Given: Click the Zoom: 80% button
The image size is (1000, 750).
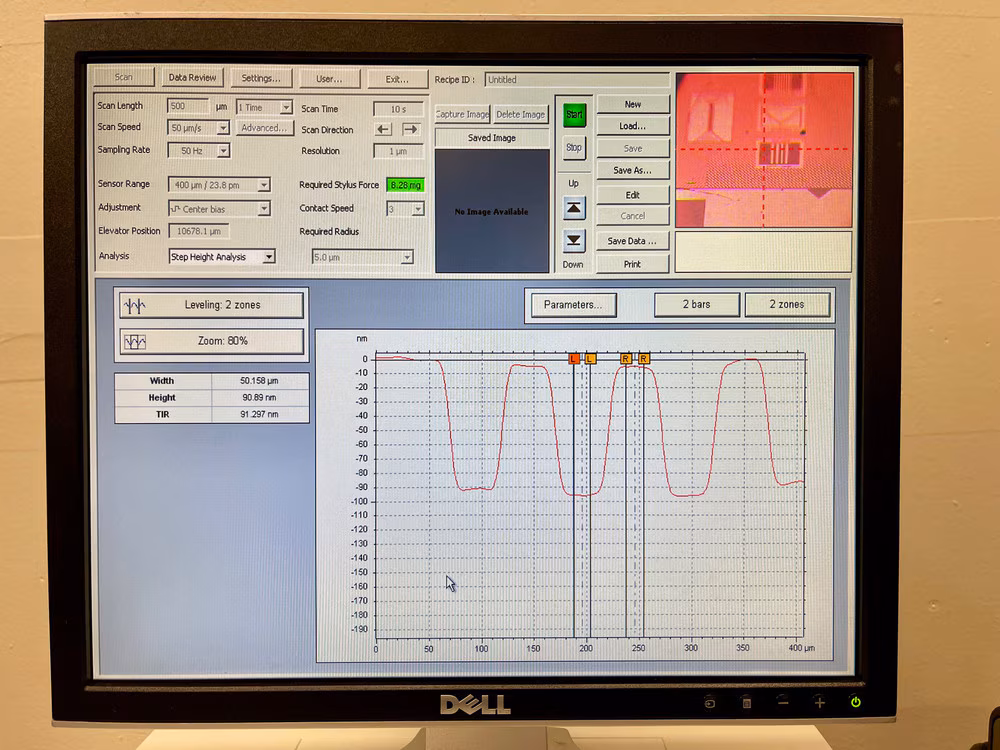Looking at the screenshot, I should pyautogui.click(x=211, y=341).
